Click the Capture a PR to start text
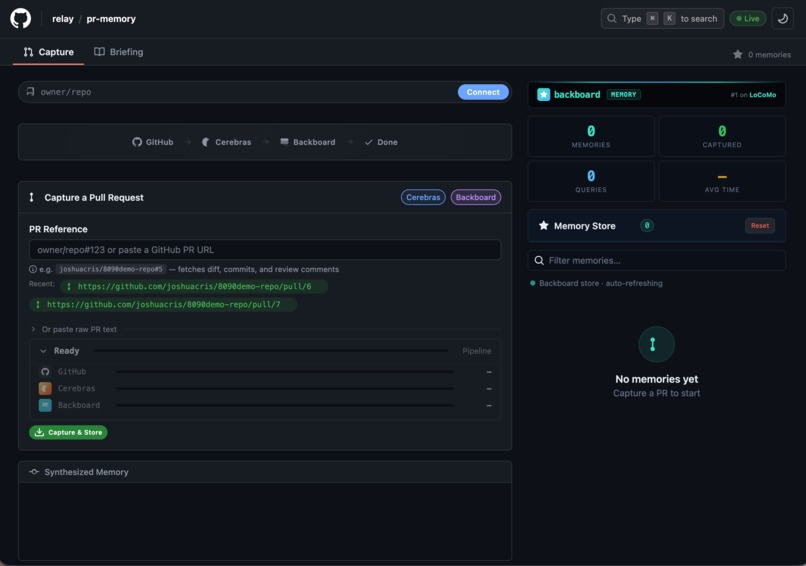 pos(656,393)
